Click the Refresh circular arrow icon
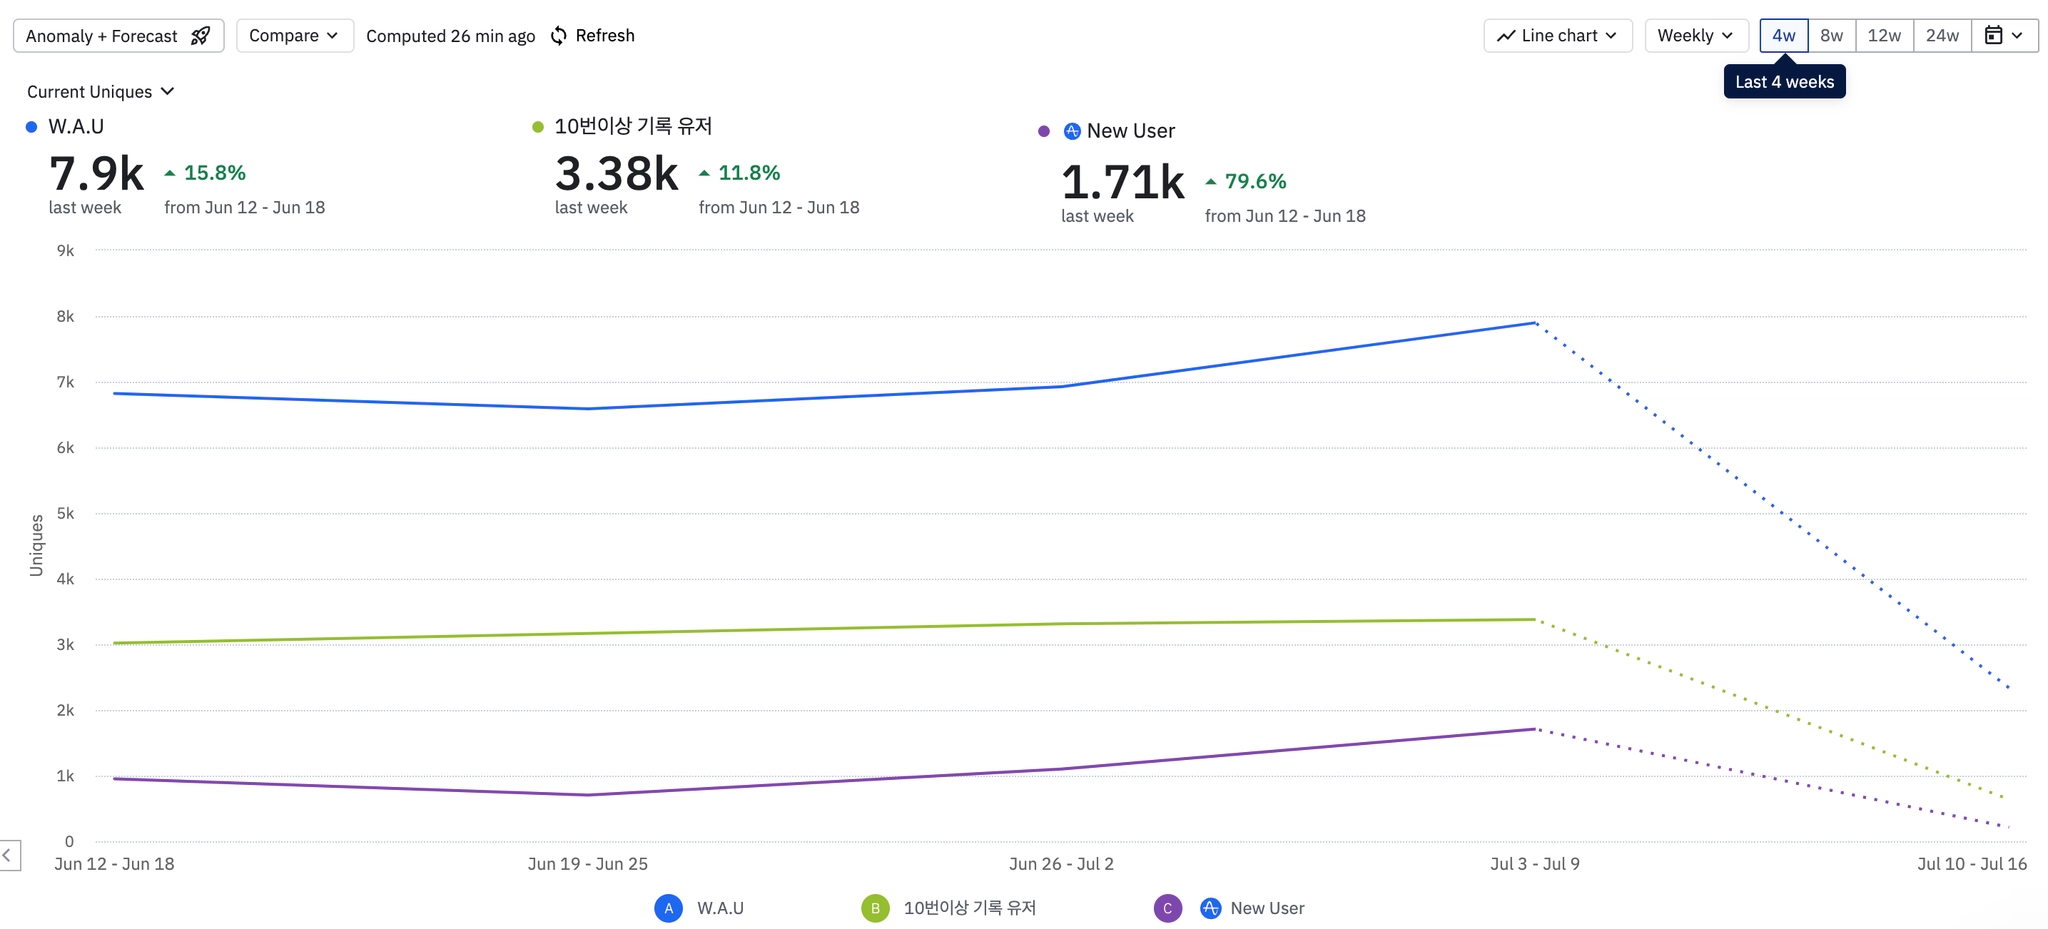The width and height of the screenshot is (2048, 929). (x=559, y=36)
